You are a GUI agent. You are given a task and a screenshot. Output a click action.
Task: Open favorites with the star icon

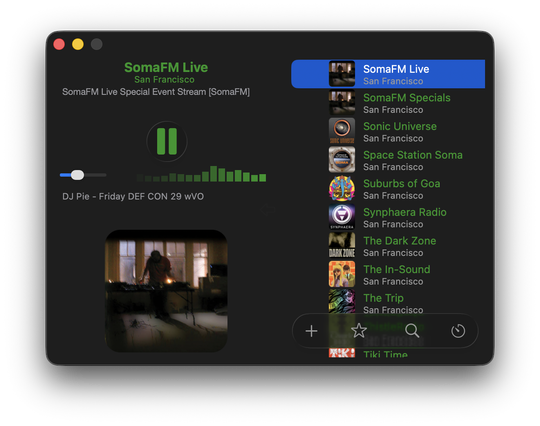pos(359,331)
